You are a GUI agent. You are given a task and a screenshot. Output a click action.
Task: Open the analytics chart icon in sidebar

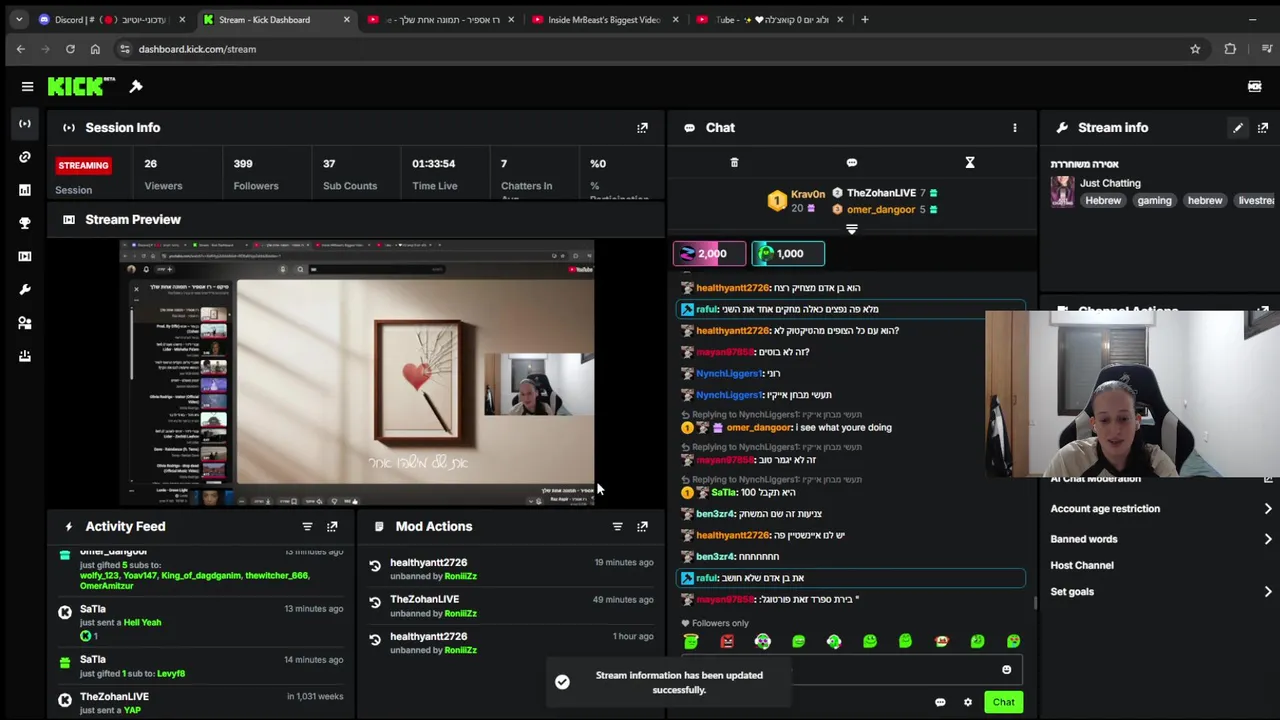[x=25, y=190]
